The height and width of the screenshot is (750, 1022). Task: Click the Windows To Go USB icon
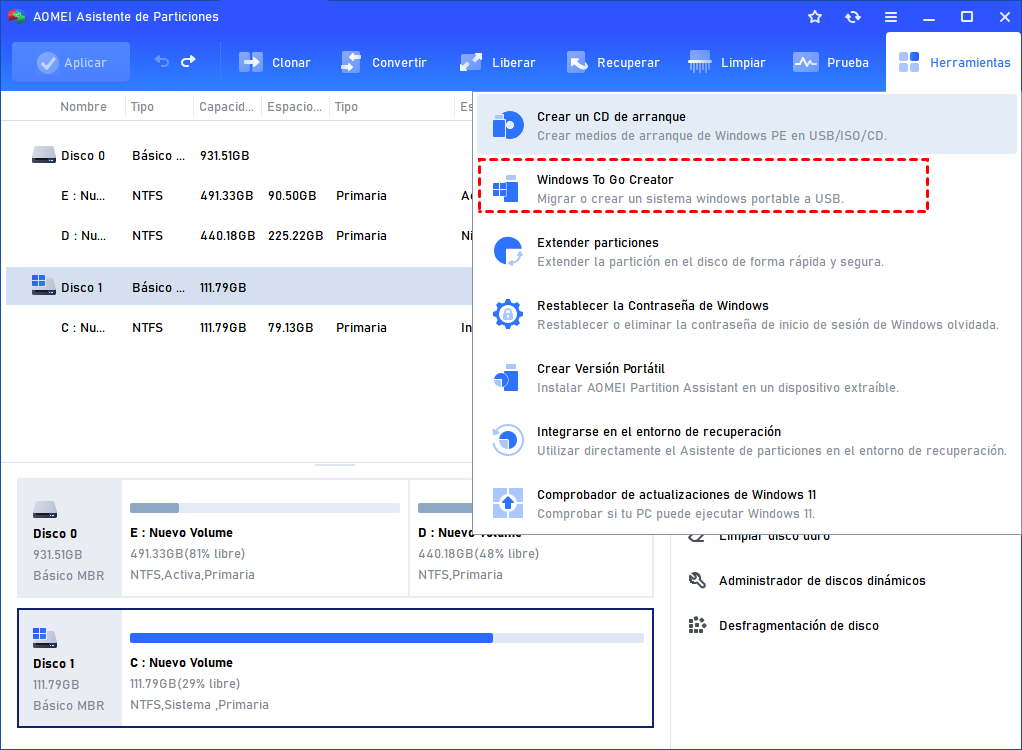coord(506,188)
